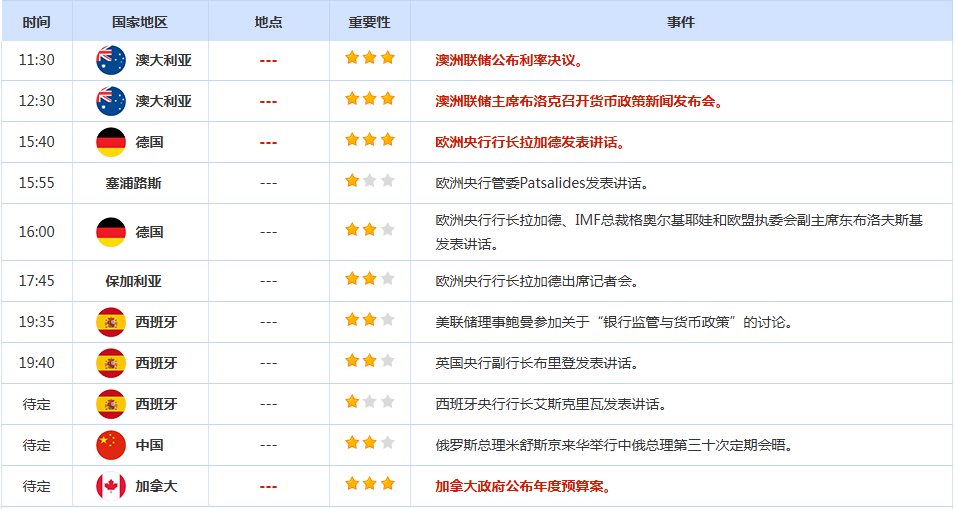Click the Canada flag icon
This screenshot has height=509, width=956.
111,487
